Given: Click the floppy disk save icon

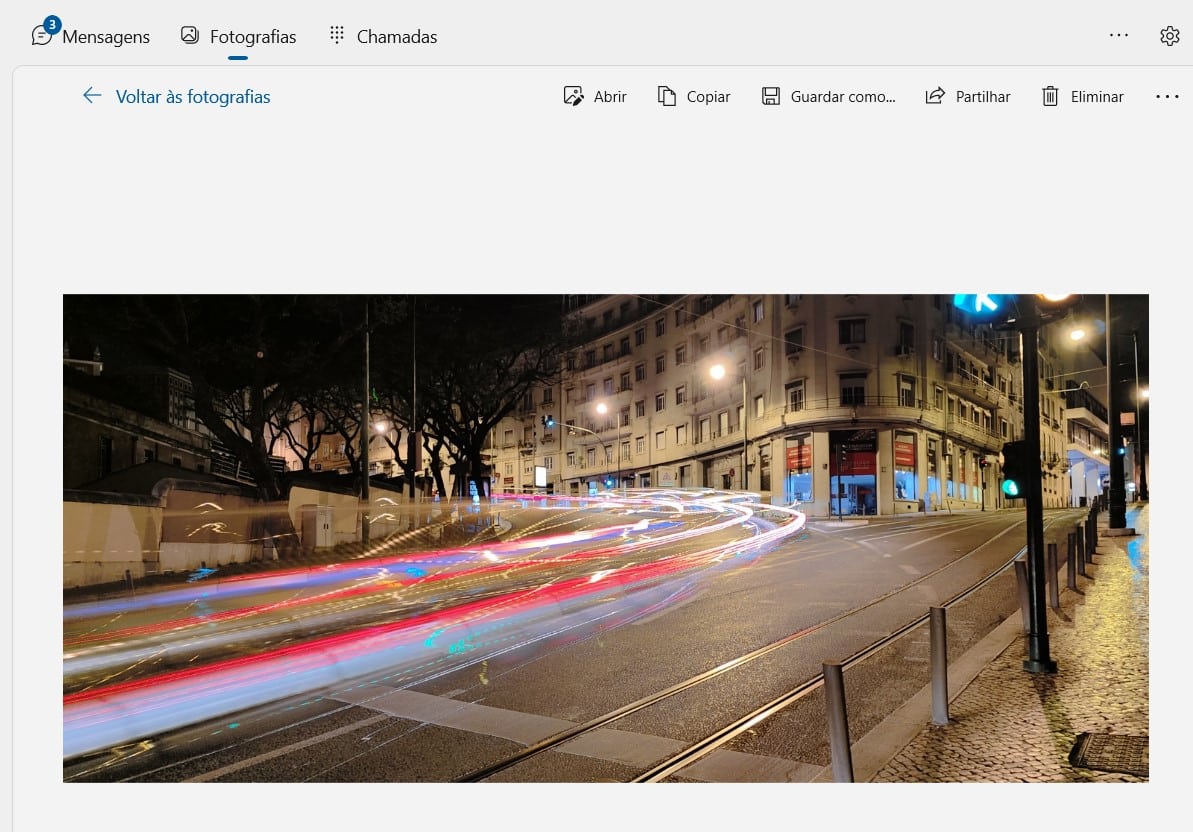Looking at the screenshot, I should (x=771, y=96).
